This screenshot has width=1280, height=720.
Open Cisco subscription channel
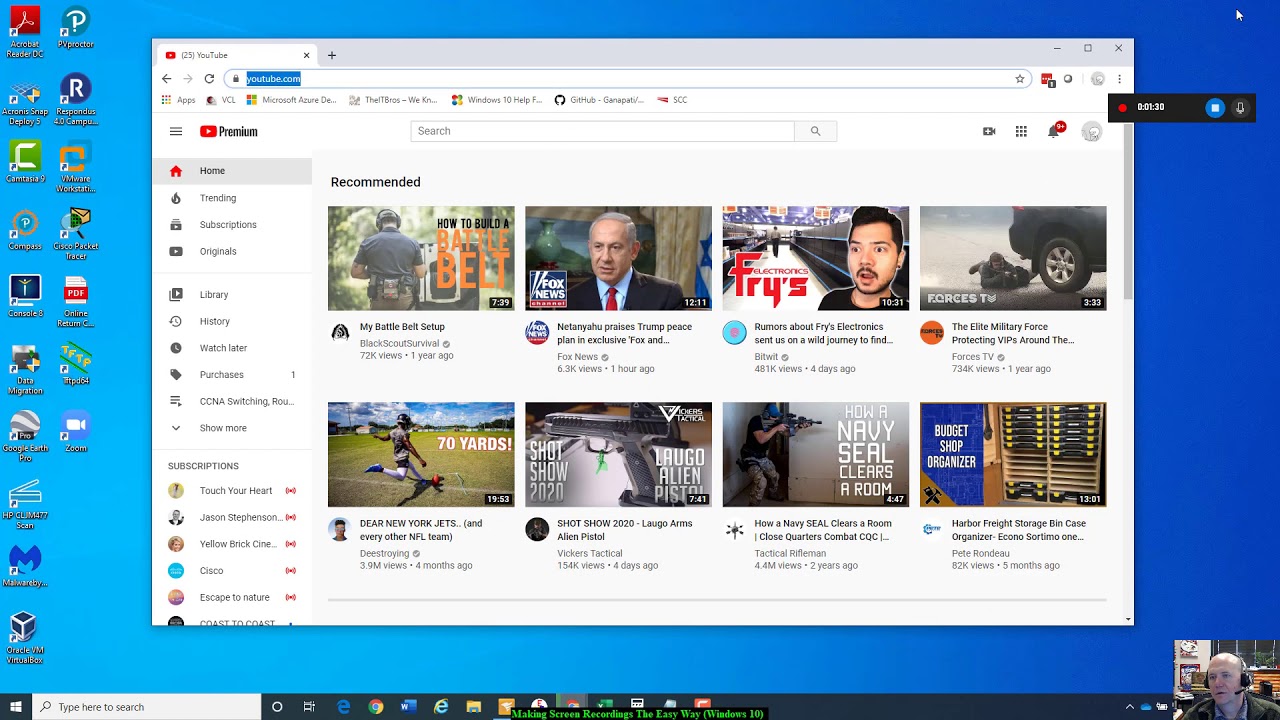(232, 571)
